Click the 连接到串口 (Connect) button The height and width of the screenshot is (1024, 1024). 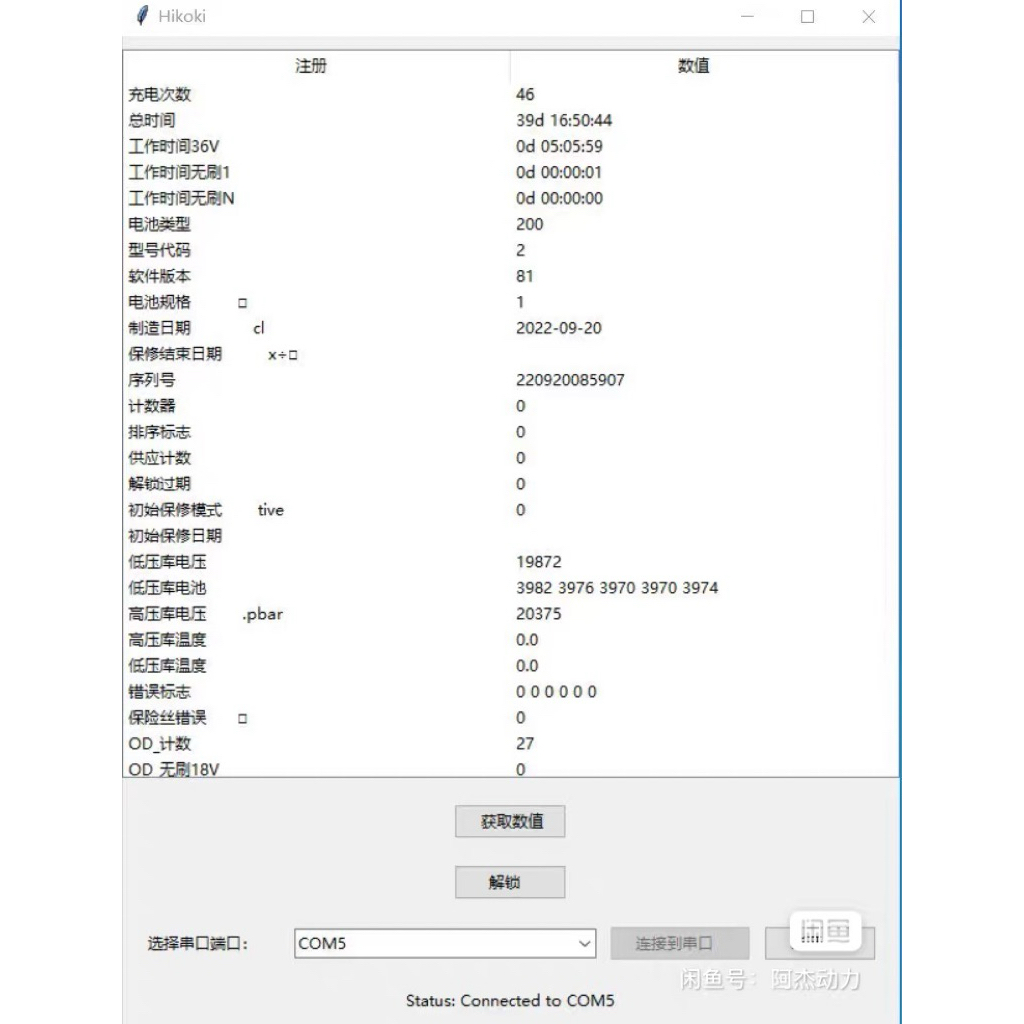(x=680, y=942)
